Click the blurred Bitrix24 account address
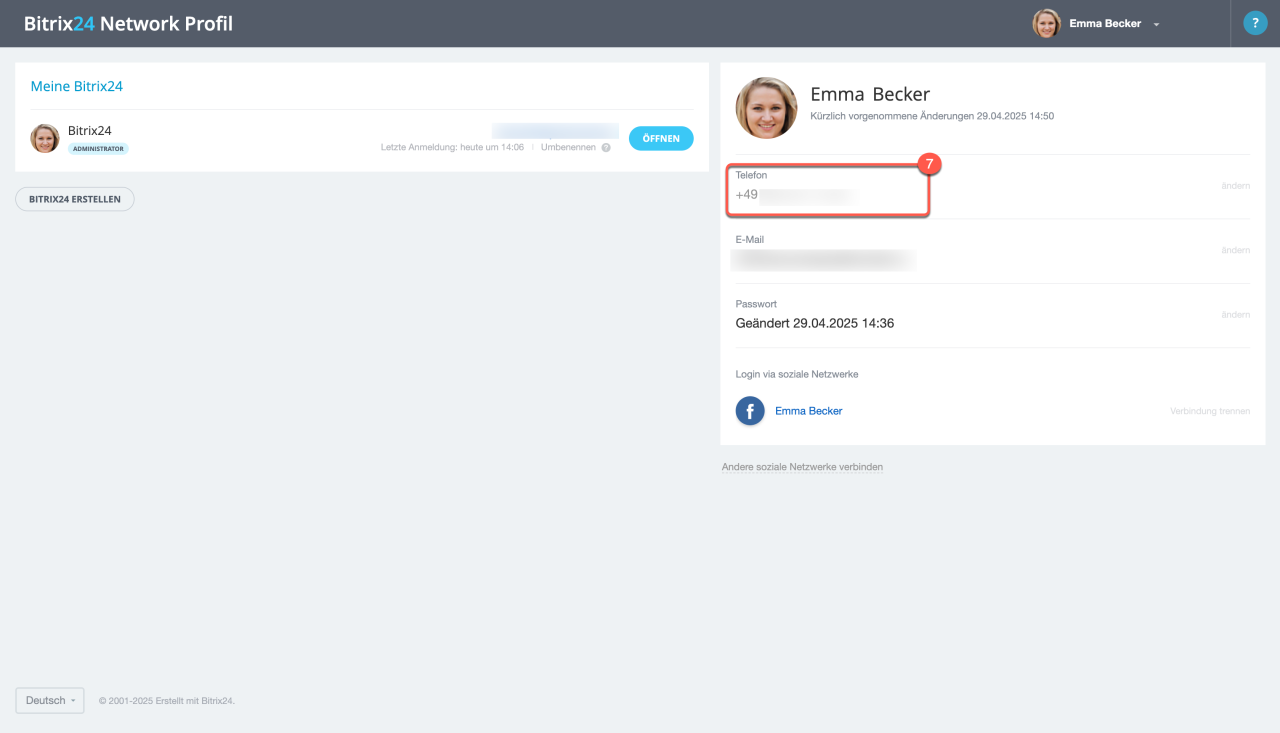This screenshot has width=1280, height=733. (555, 131)
